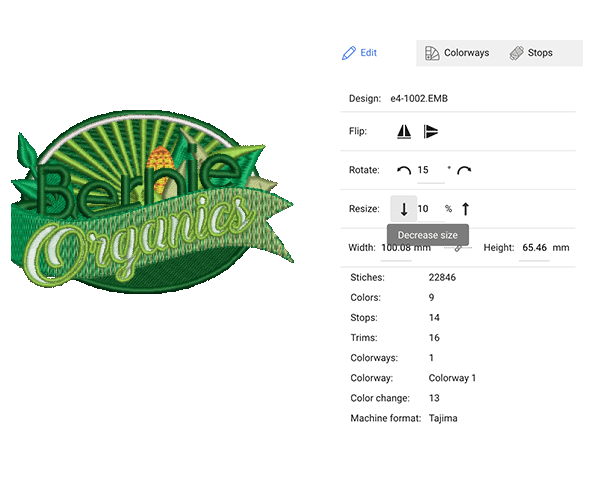Image resolution: width=616 pixels, height=477 pixels.
Task: Open the Colorways tab
Action: [x=457, y=53]
